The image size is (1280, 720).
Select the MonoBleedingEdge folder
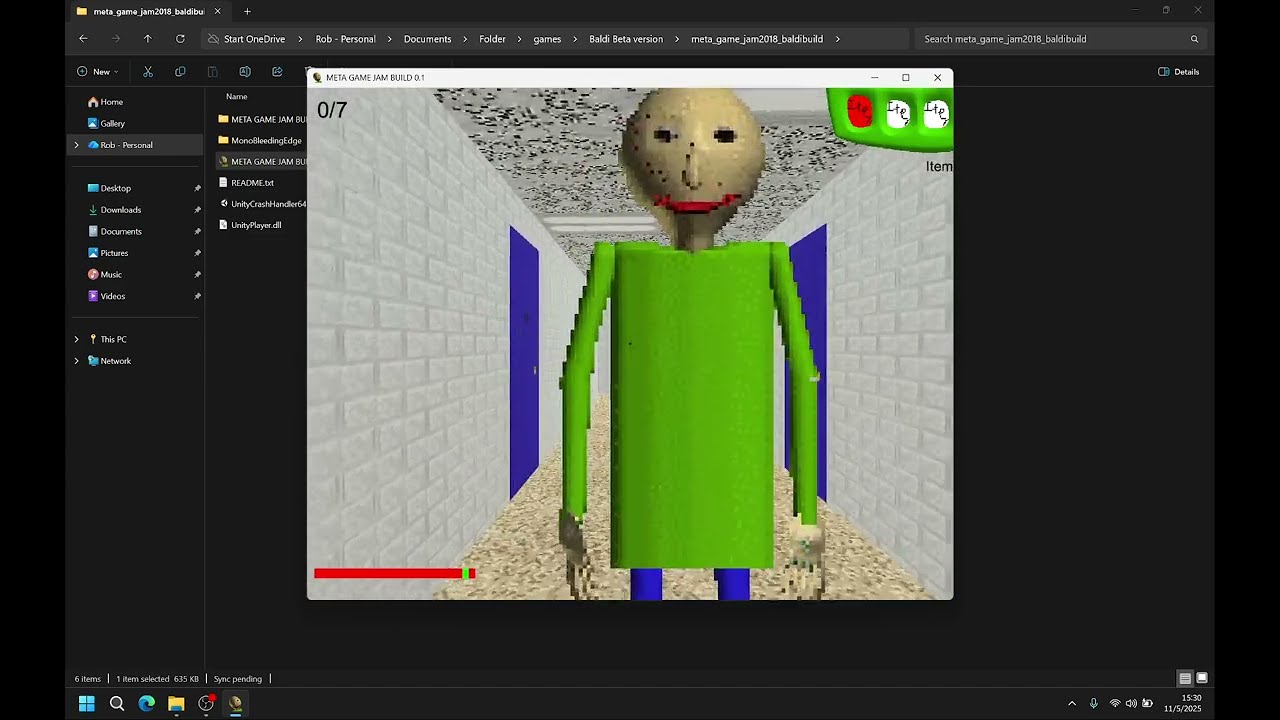[260, 140]
